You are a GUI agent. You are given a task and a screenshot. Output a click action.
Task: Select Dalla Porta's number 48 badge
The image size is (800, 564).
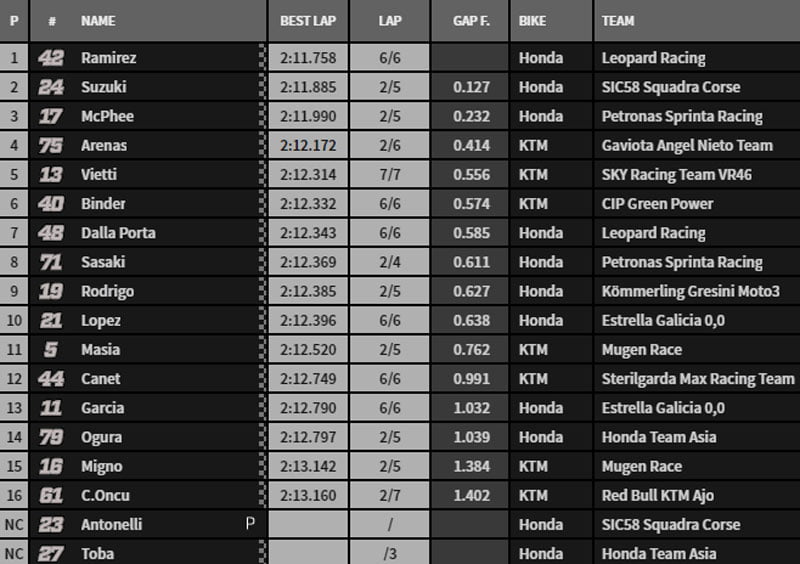(x=50, y=233)
